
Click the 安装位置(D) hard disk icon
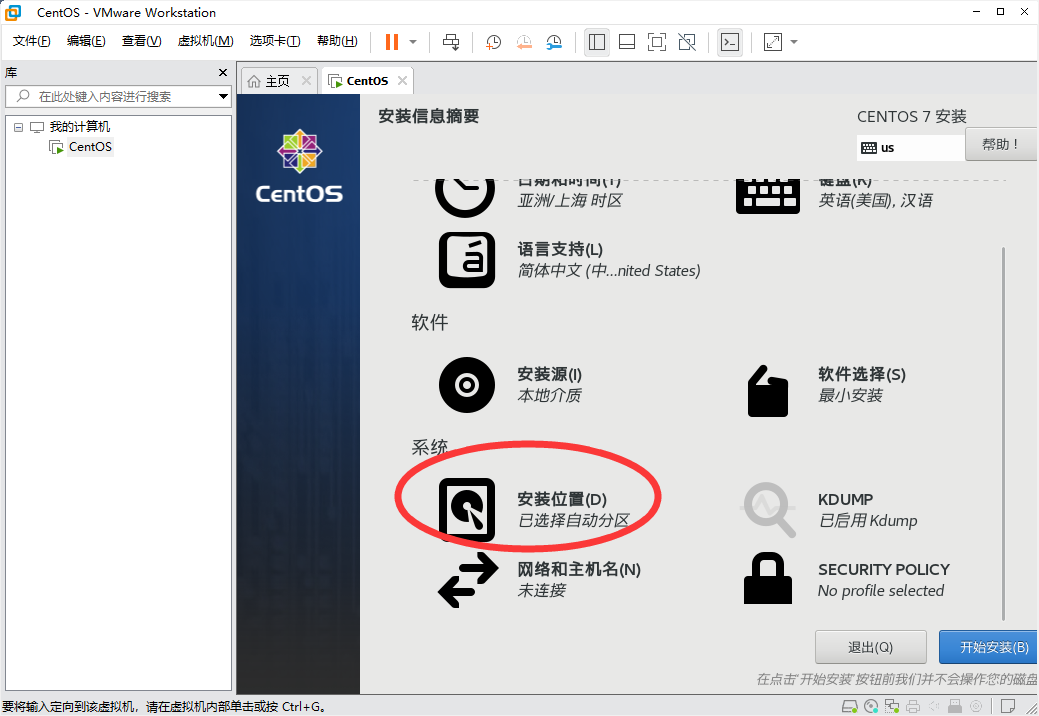coord(466,509)
